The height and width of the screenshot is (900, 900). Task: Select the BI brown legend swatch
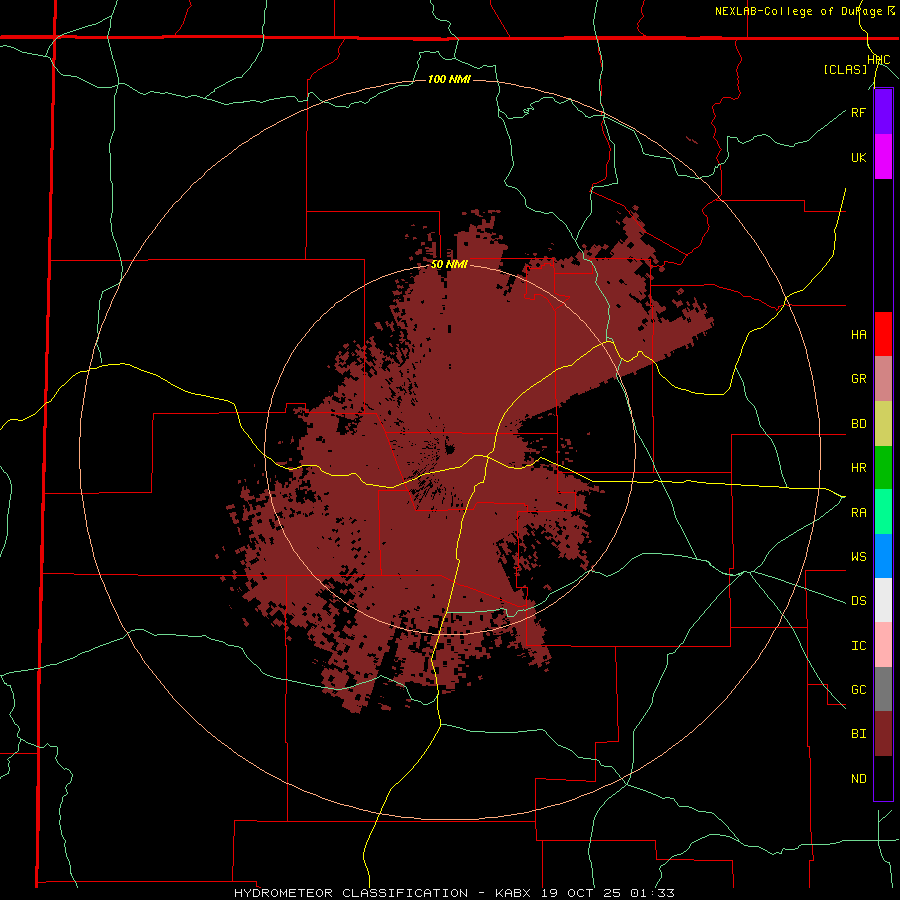pyautogui.click(x=883, y=734)
